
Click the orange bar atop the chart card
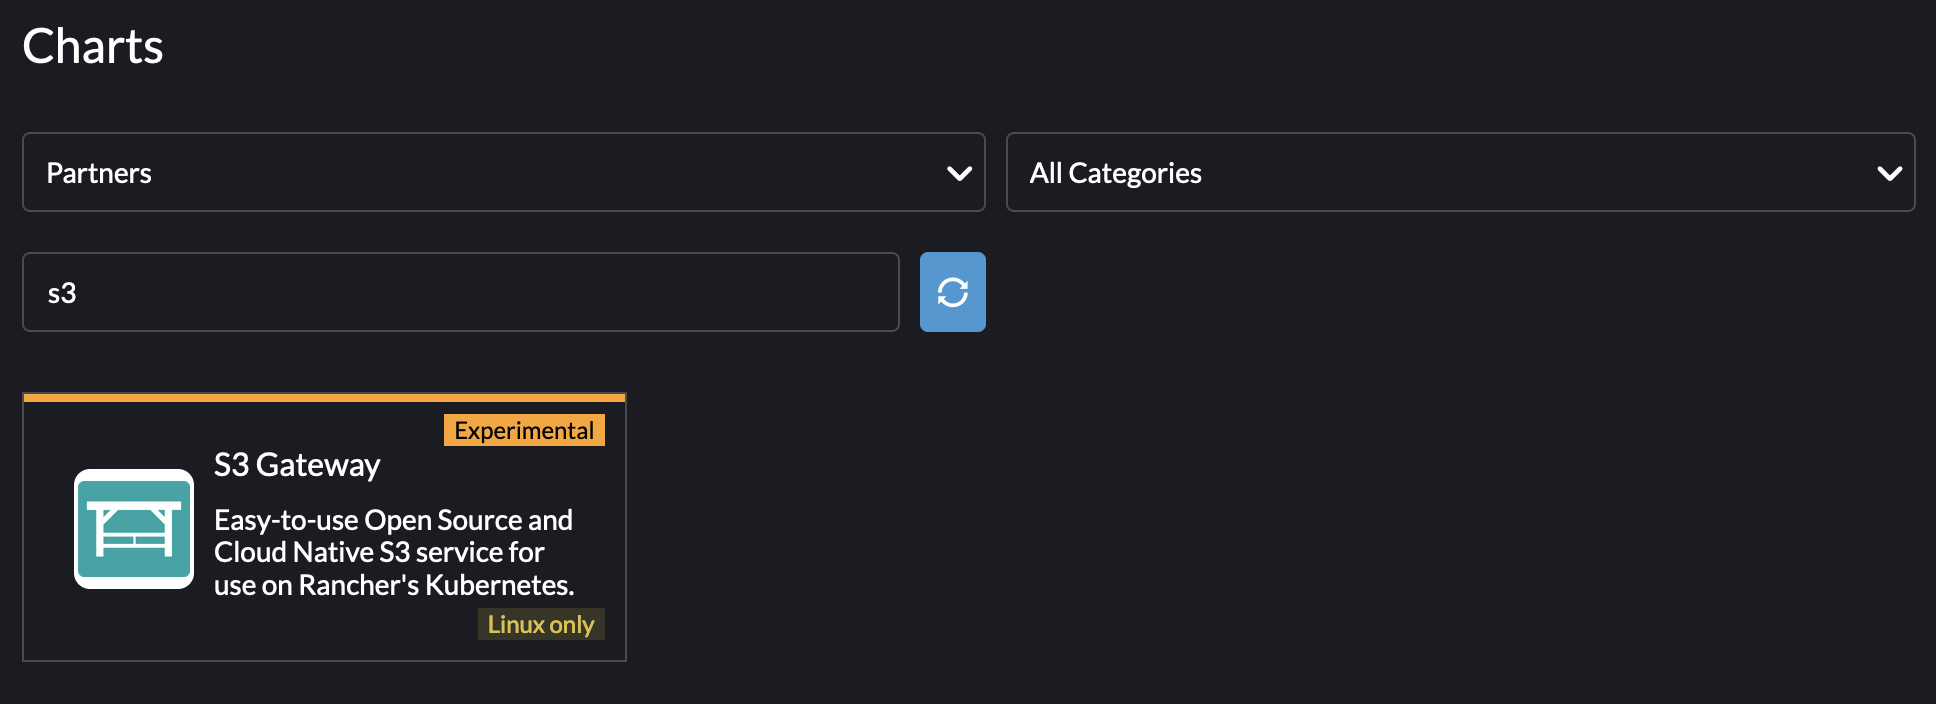pyautogui.click(x=324, y=398)
